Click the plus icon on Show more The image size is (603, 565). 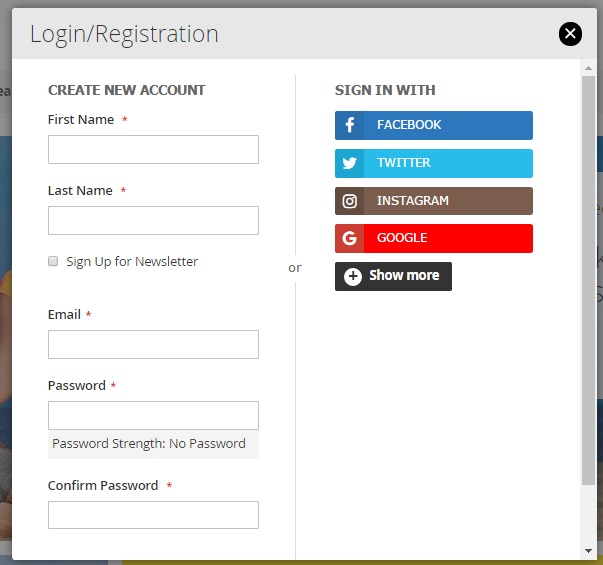pos(353,276)
